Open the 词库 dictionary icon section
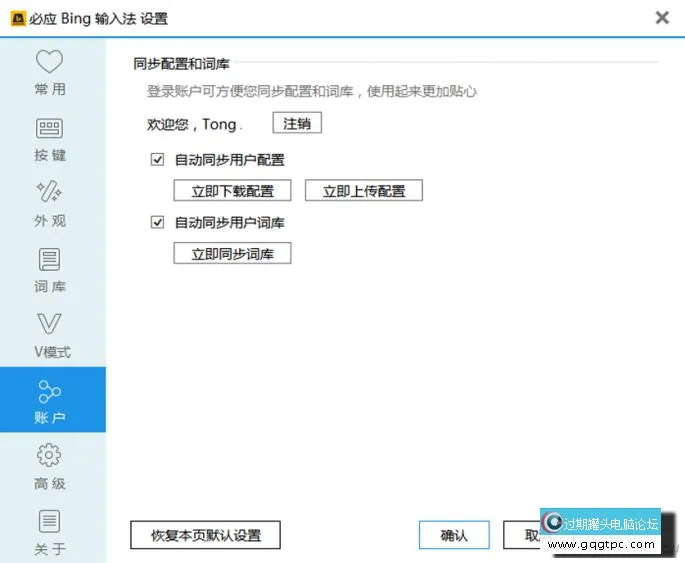 [x=49, y=259]
